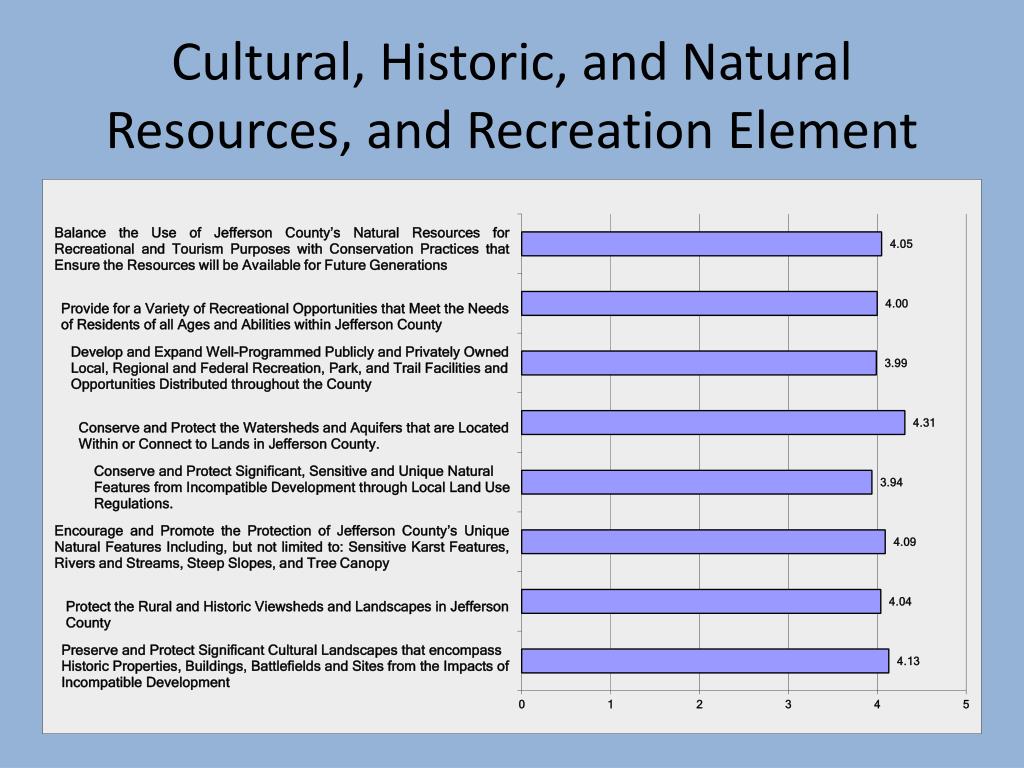The height and width of the screenshot is (768, 1024).
Task: Click the axis tick label 3
Action: tap(788, 705)
